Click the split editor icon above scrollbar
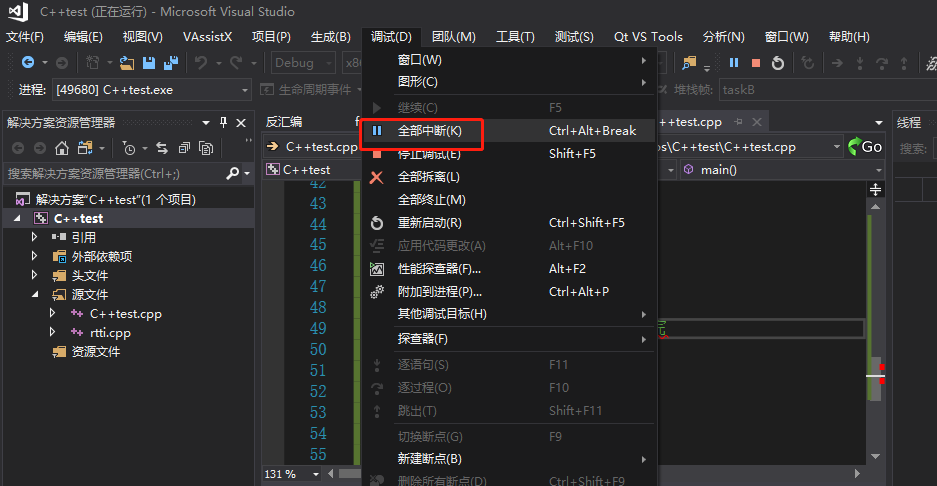Viewport: 937px width, 486px height. 875,190
